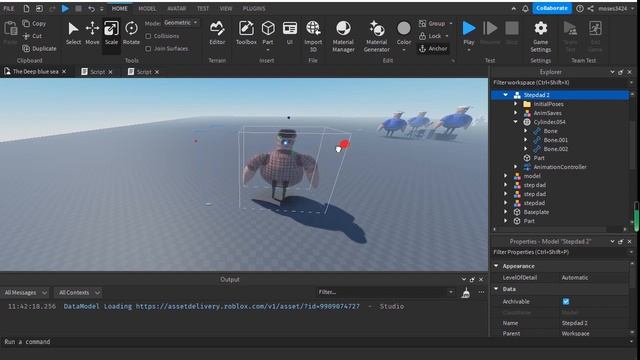Switch to the TEST ribbon tab
640x360 pixels.
pyautogui.click(x=203, y=9)
